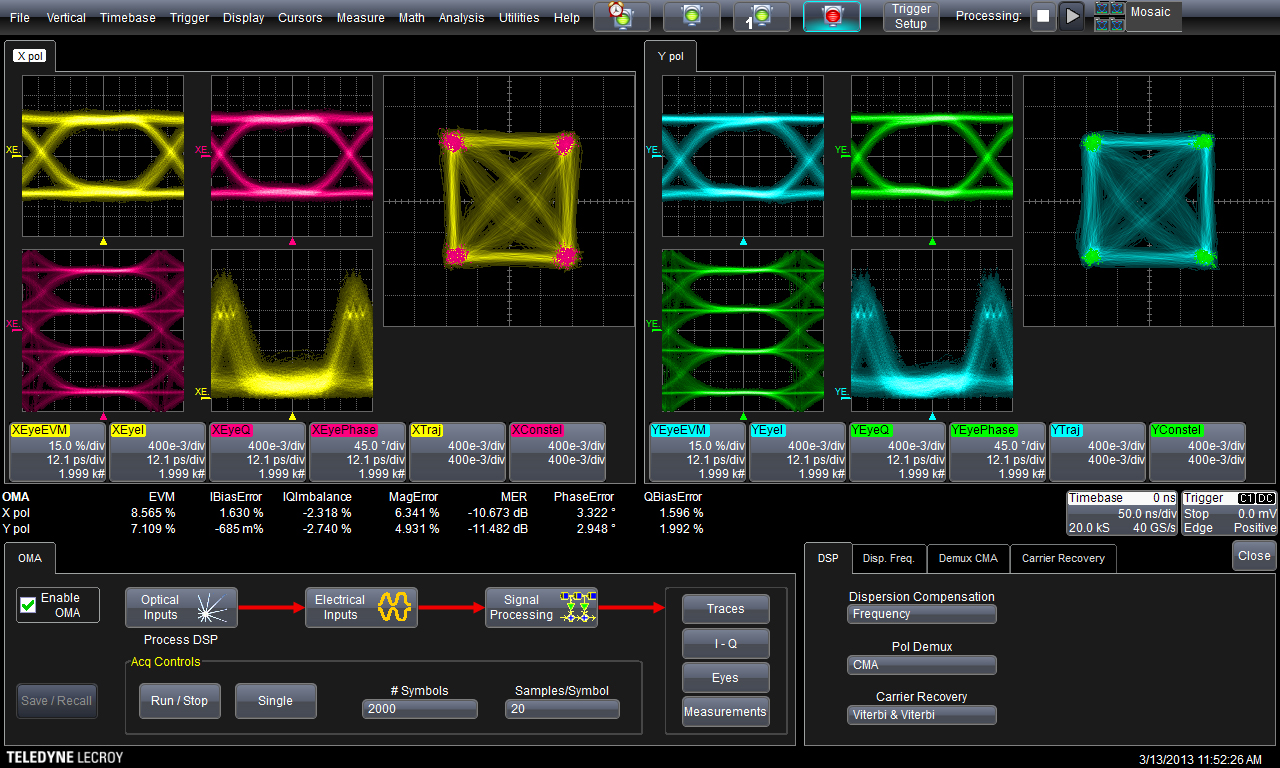Open the Carrier Recovery Viterbi & Viterbi dropdown
This screenshot has height=768, width=1280.
(921, 715)
